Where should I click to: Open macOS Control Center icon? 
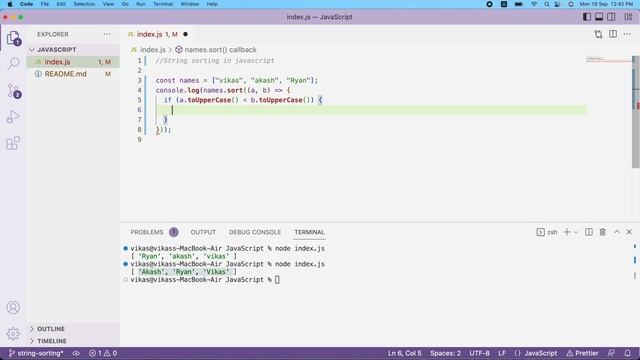point(558,4)
